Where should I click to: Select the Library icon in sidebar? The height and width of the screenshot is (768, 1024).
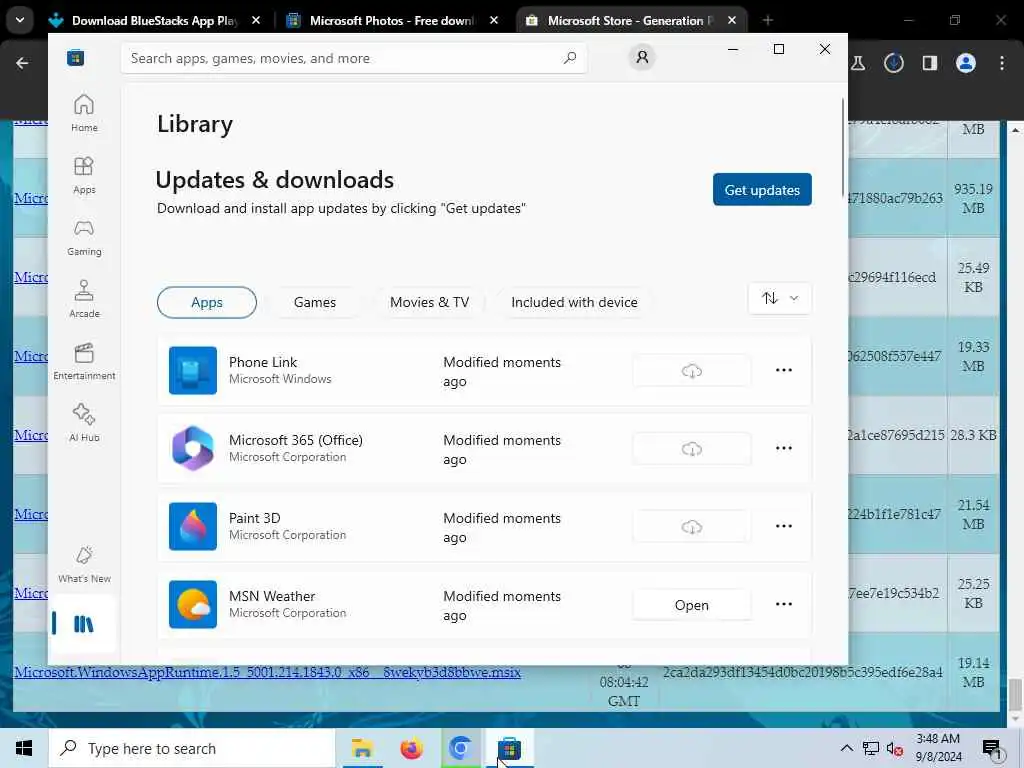coord(84,624)
